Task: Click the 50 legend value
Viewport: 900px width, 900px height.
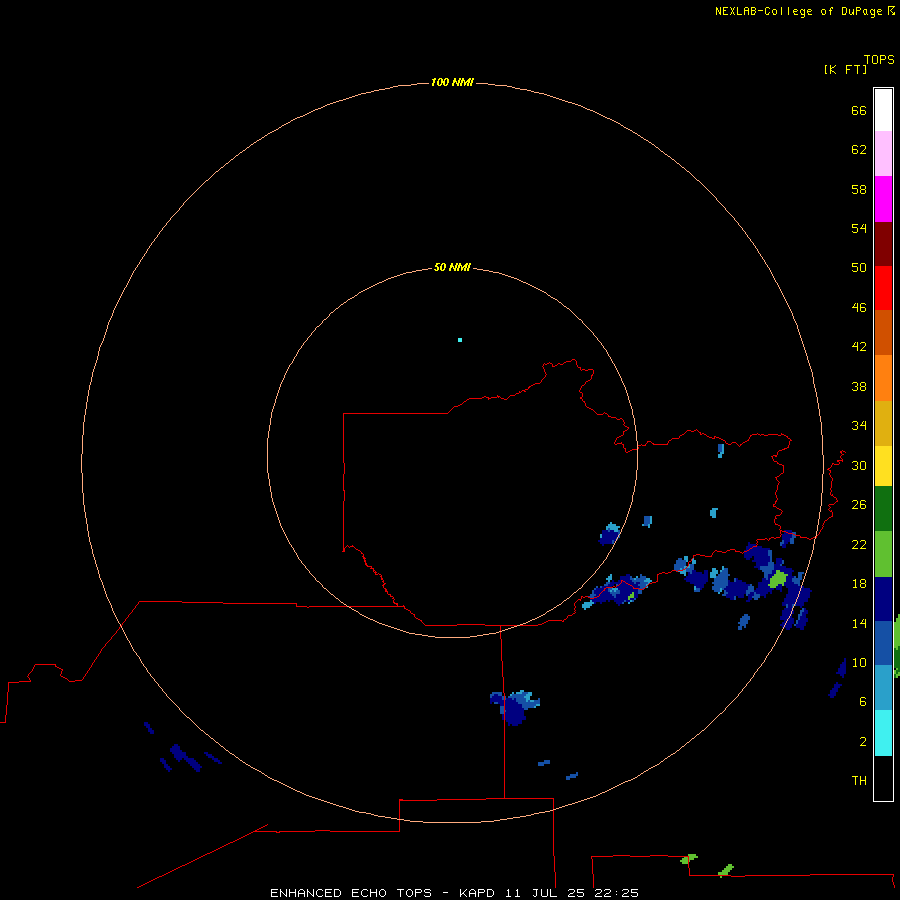Action: tap(859, 268)
